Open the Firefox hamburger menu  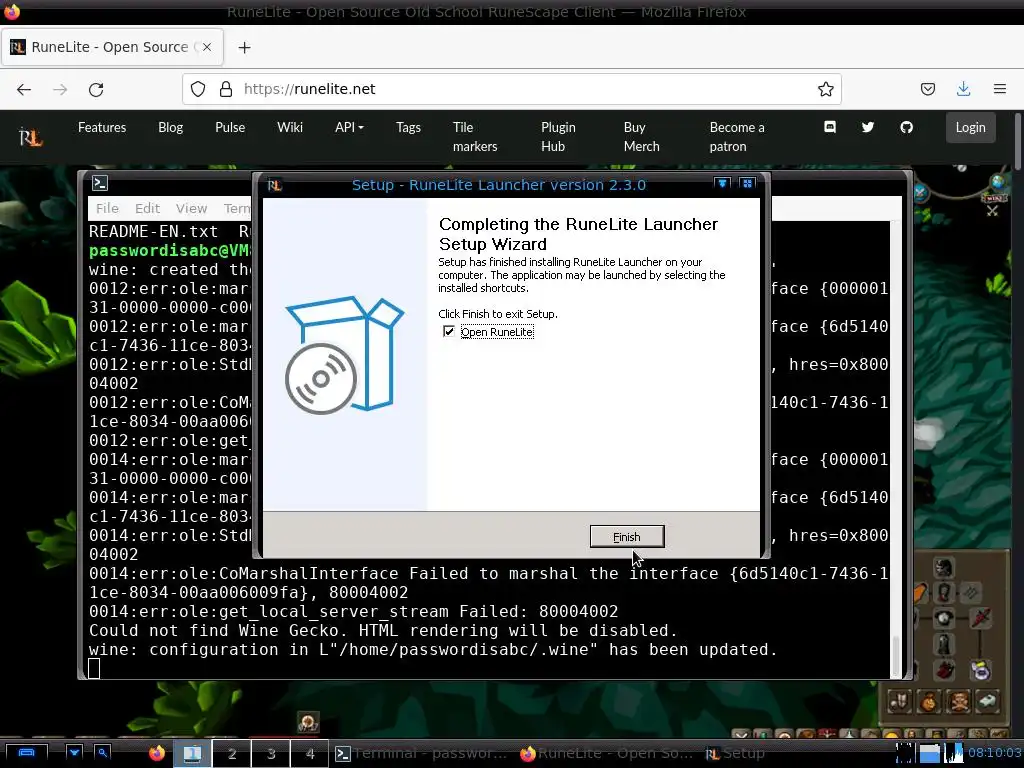[1000, 89]
